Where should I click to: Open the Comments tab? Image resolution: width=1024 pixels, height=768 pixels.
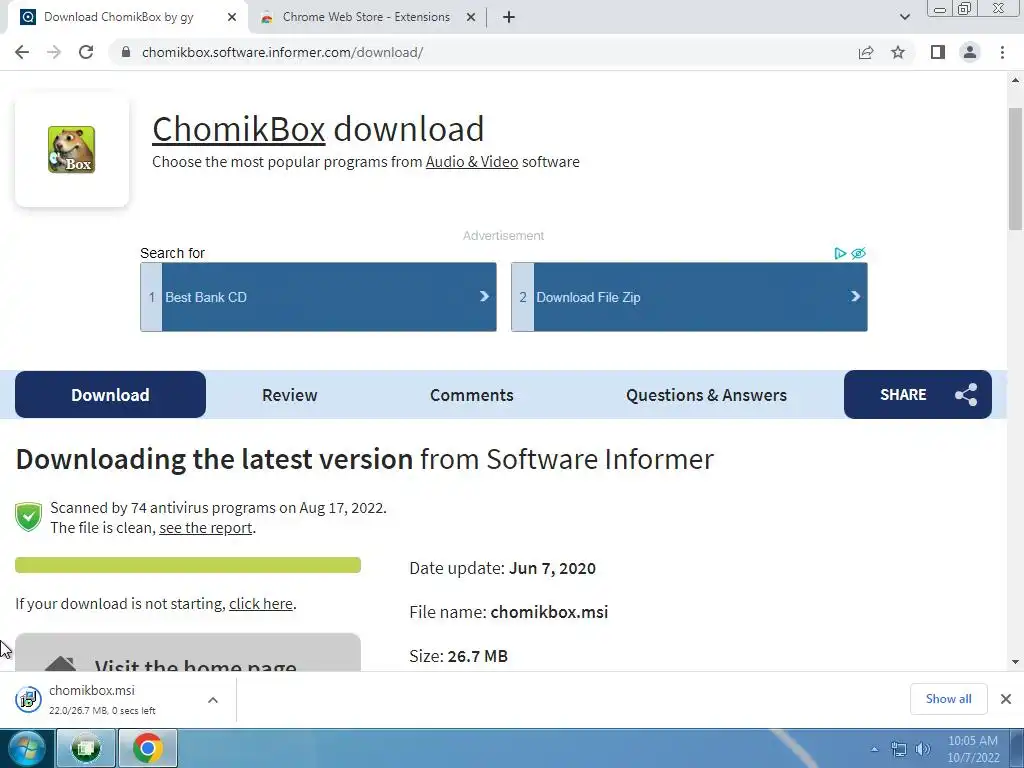coord(472,395)
